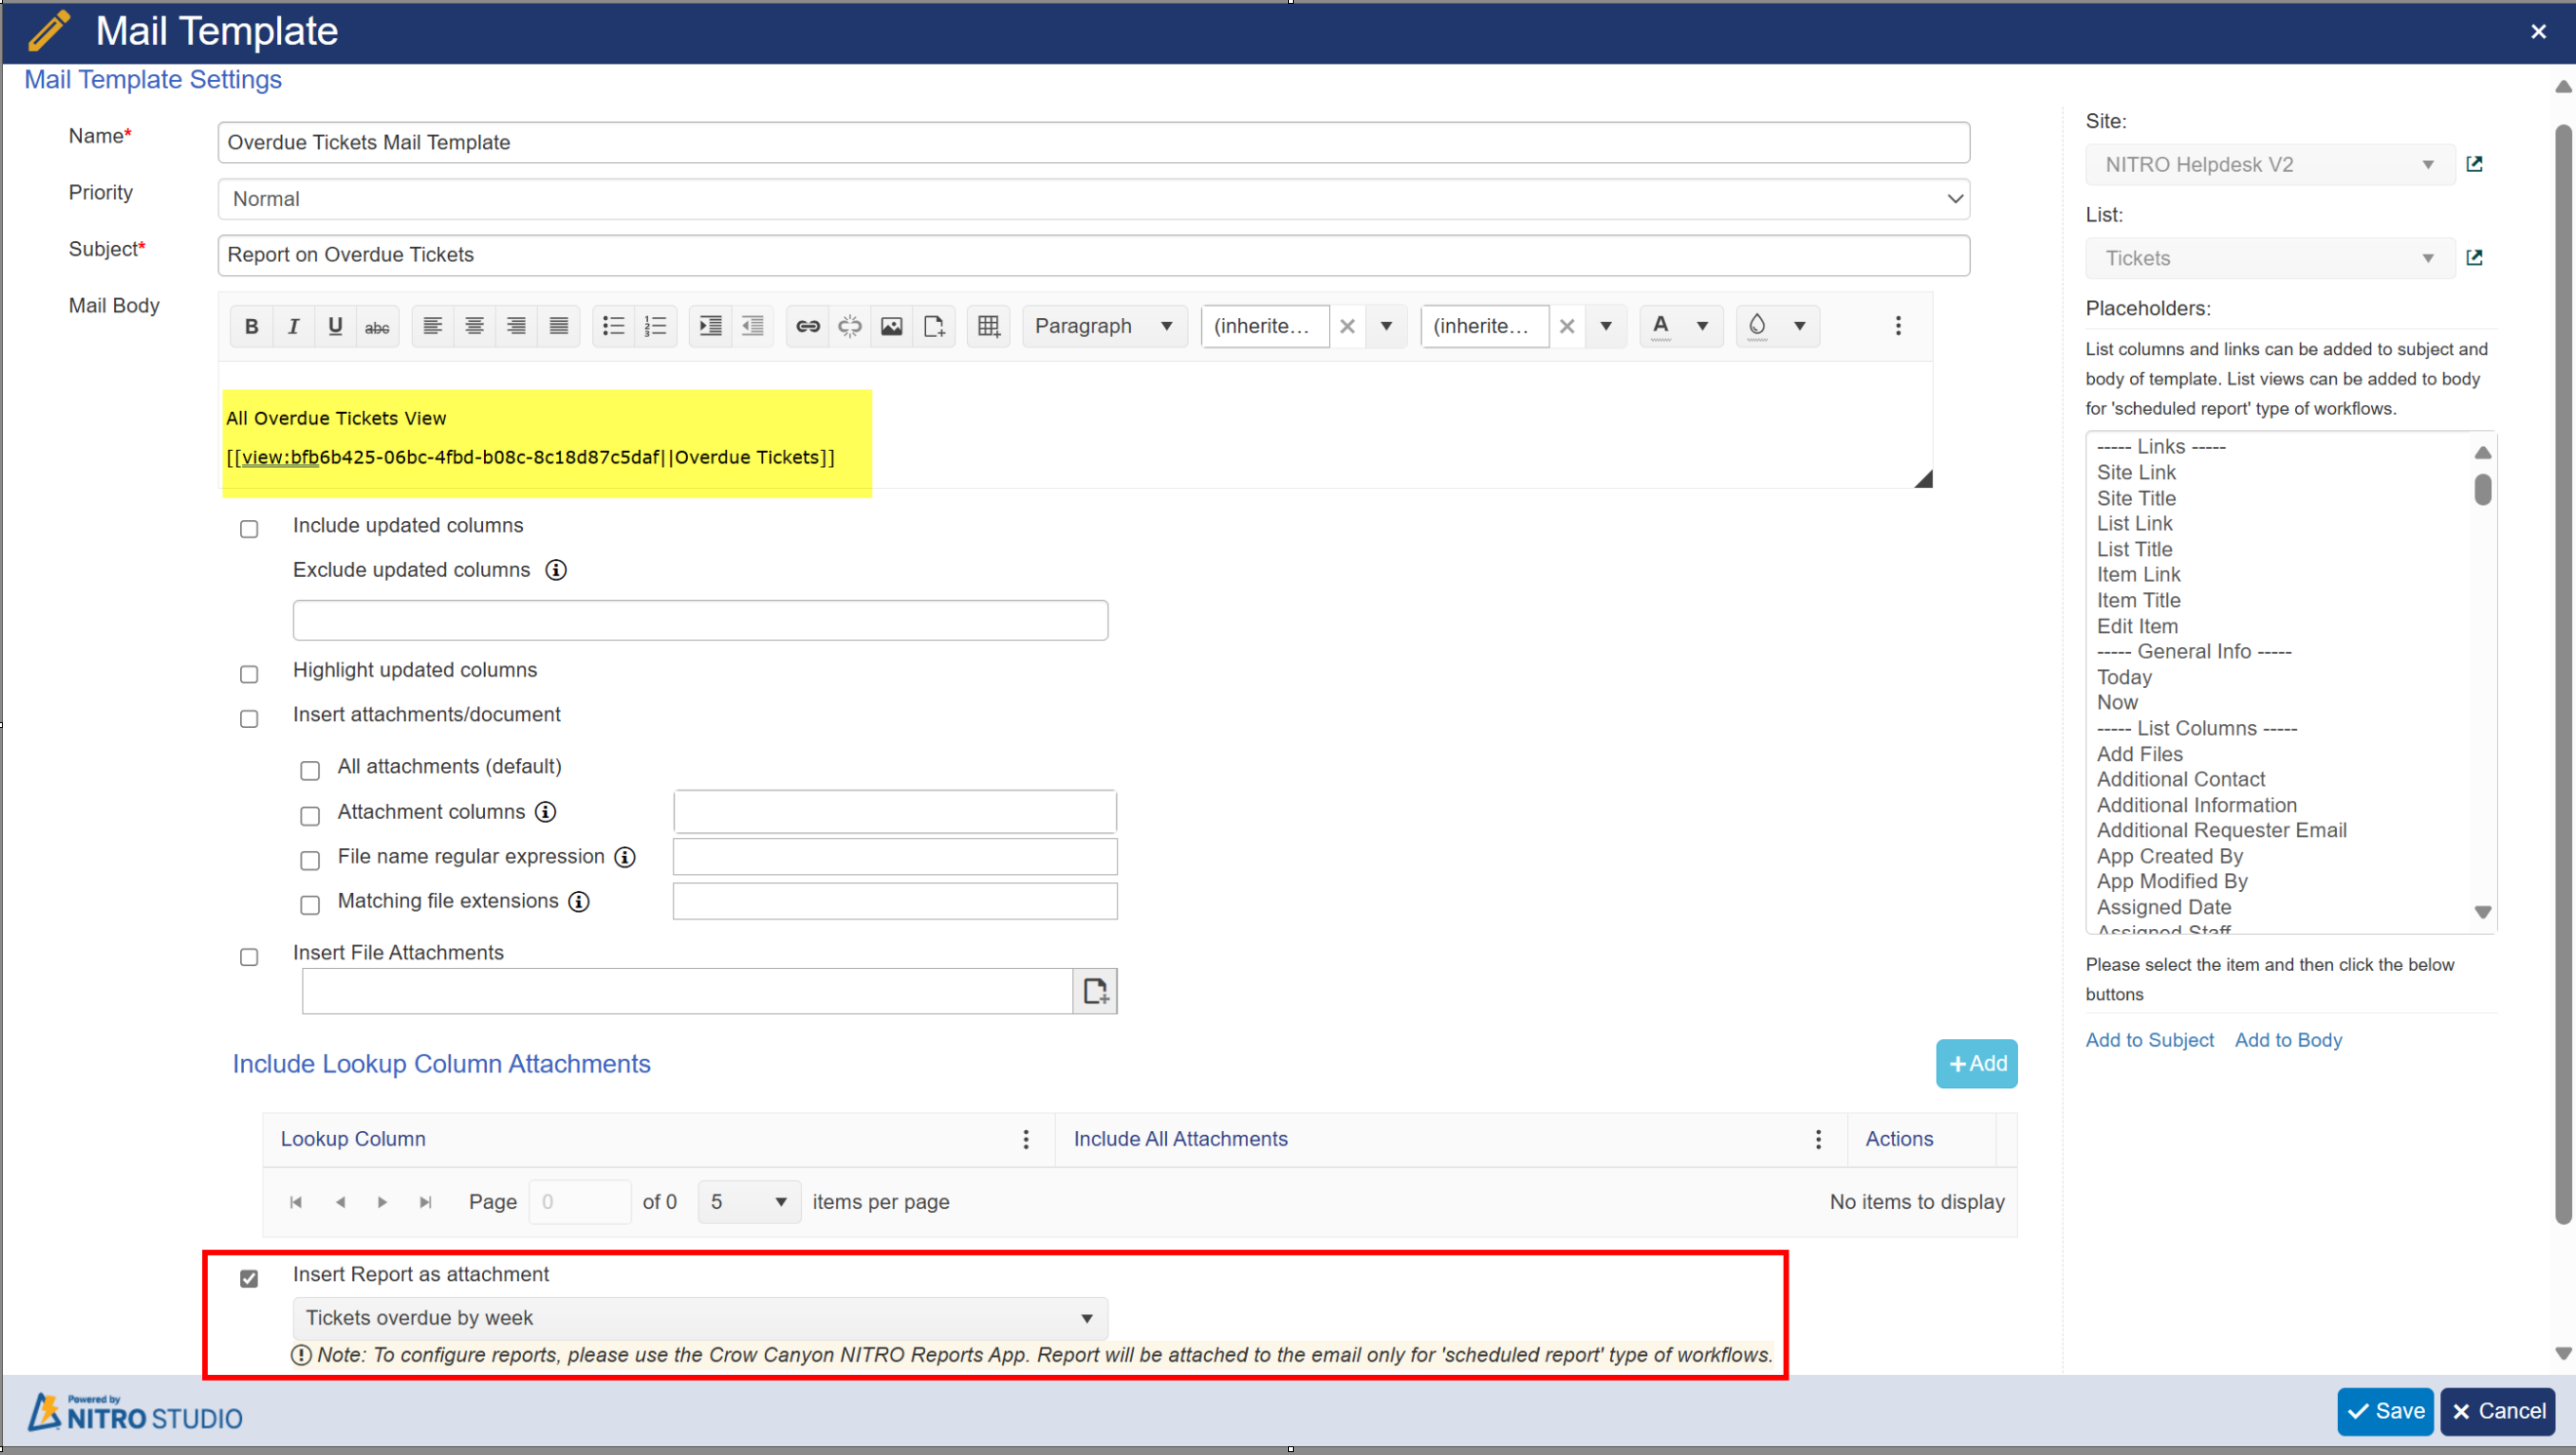Clear the font name selection
This screenshot has height=1455, width=2576.
coord(1347,326)
